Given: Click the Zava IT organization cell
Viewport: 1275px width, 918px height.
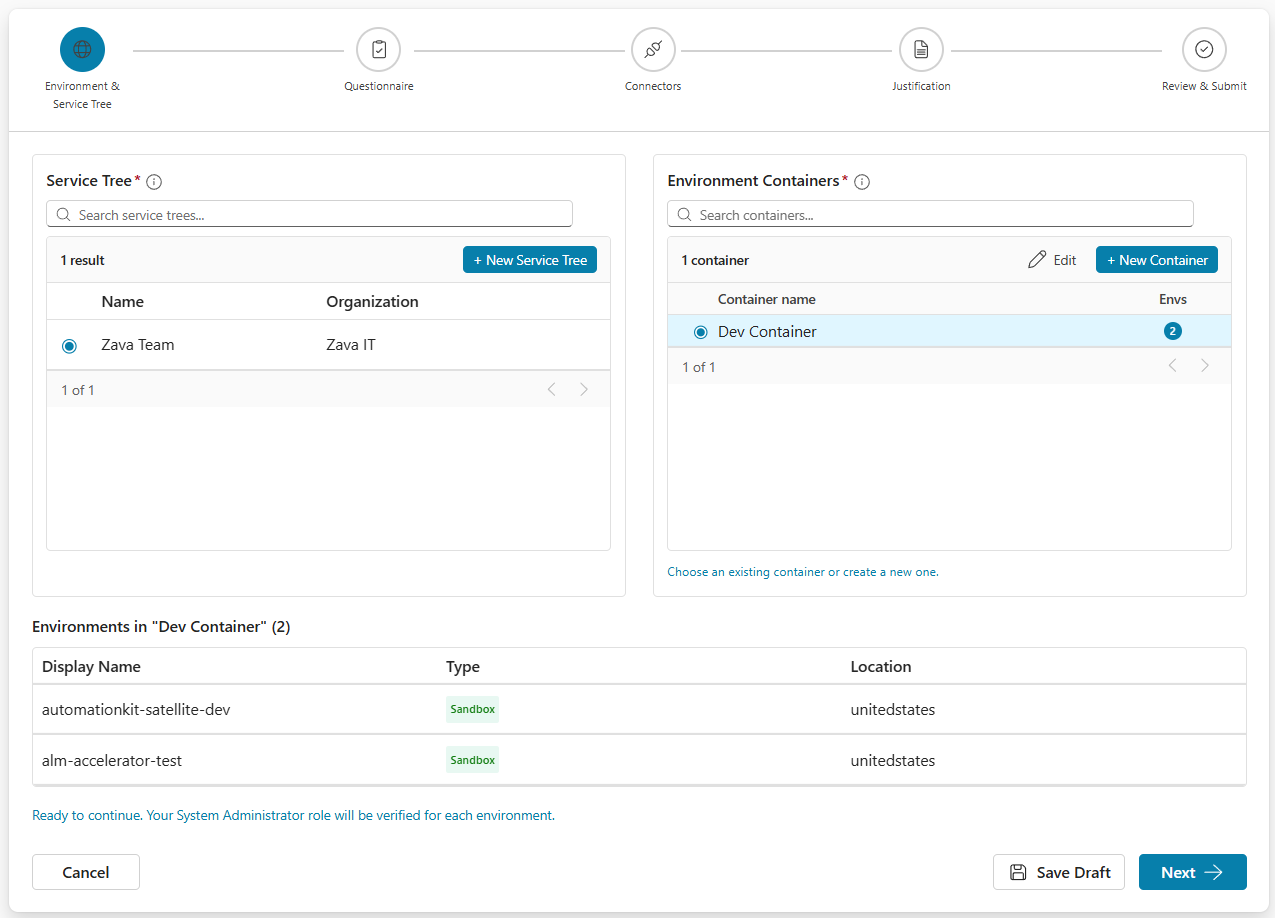Looking at the screenshot, I should (351, 345).
